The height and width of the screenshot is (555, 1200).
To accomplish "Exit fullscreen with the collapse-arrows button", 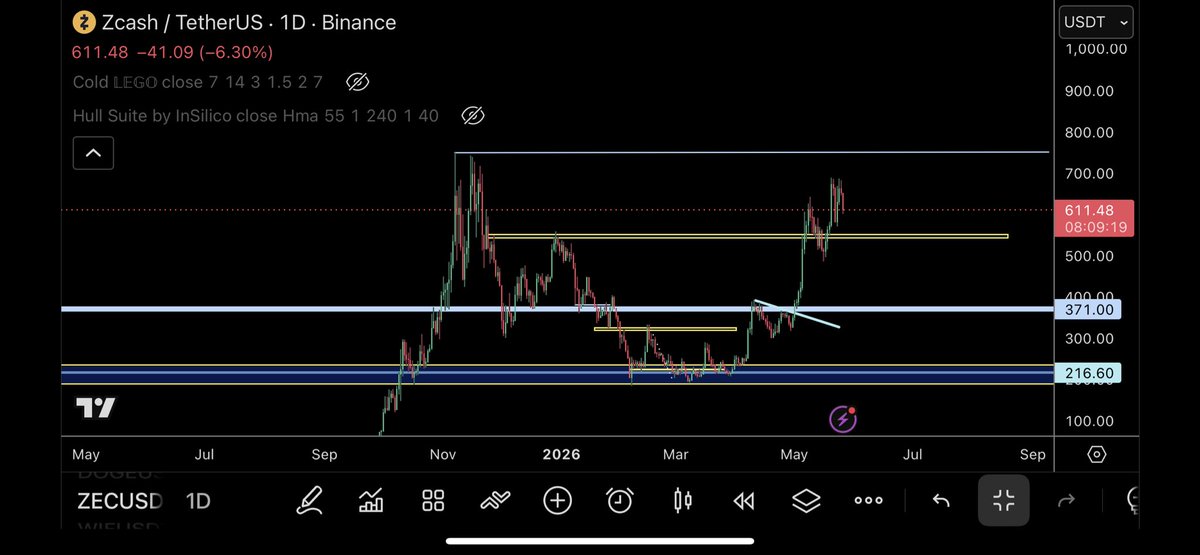I will [x=1004, y=500].
